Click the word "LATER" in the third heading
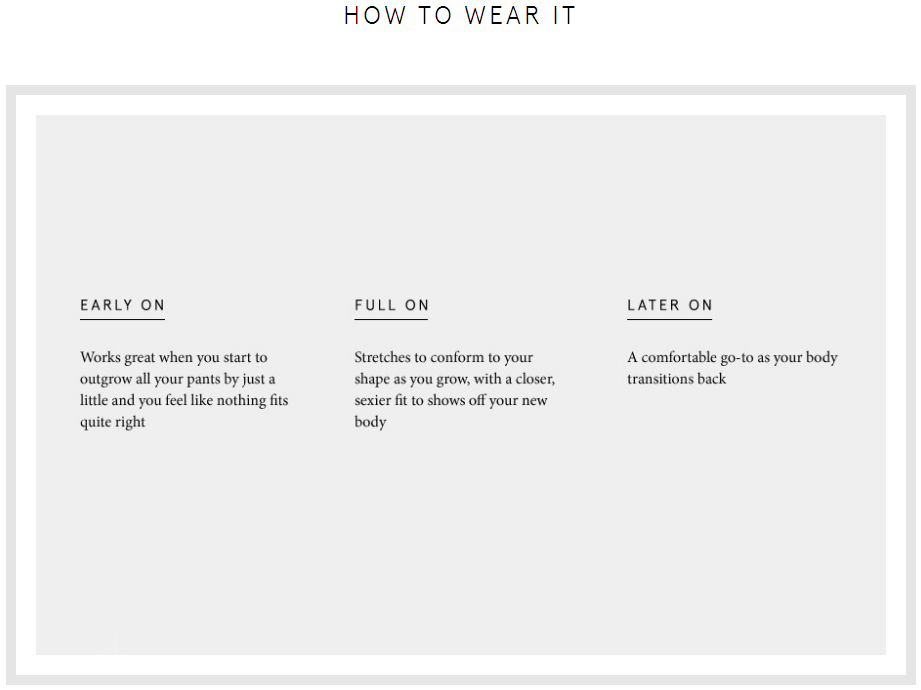The image size is (921, 690). tap(653, 305)
